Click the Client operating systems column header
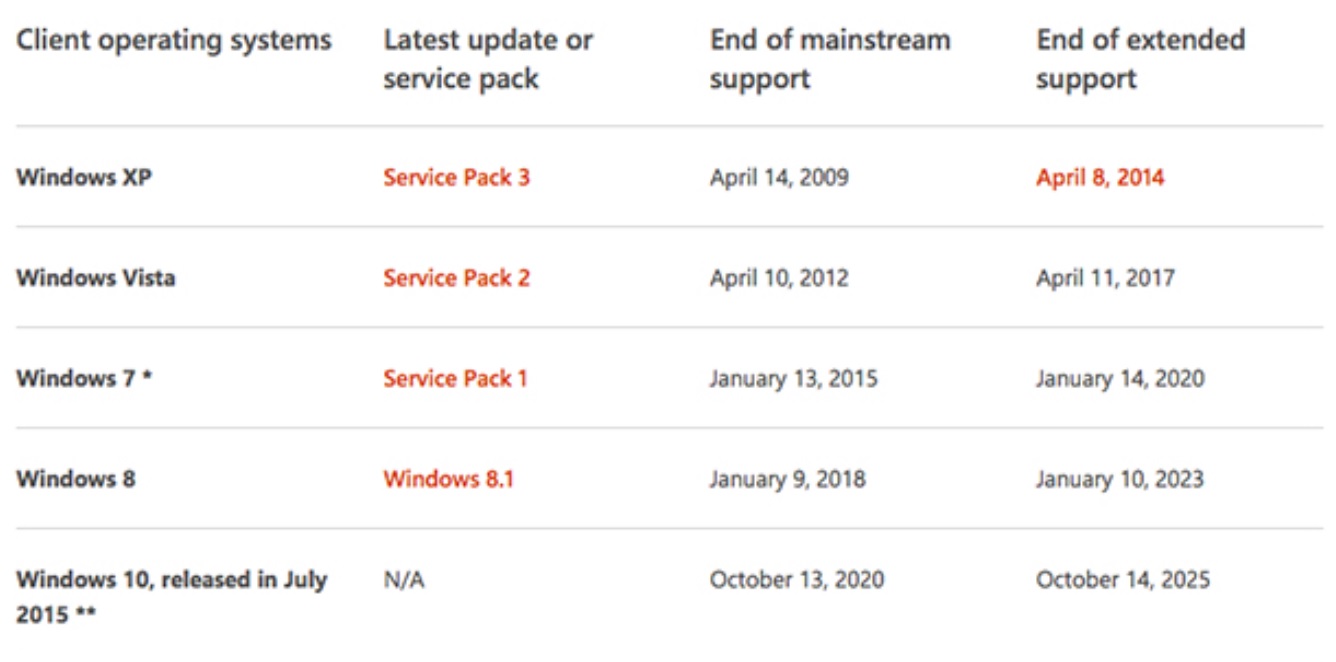Viewport: 1336px width, 662px height. [174, 41]
